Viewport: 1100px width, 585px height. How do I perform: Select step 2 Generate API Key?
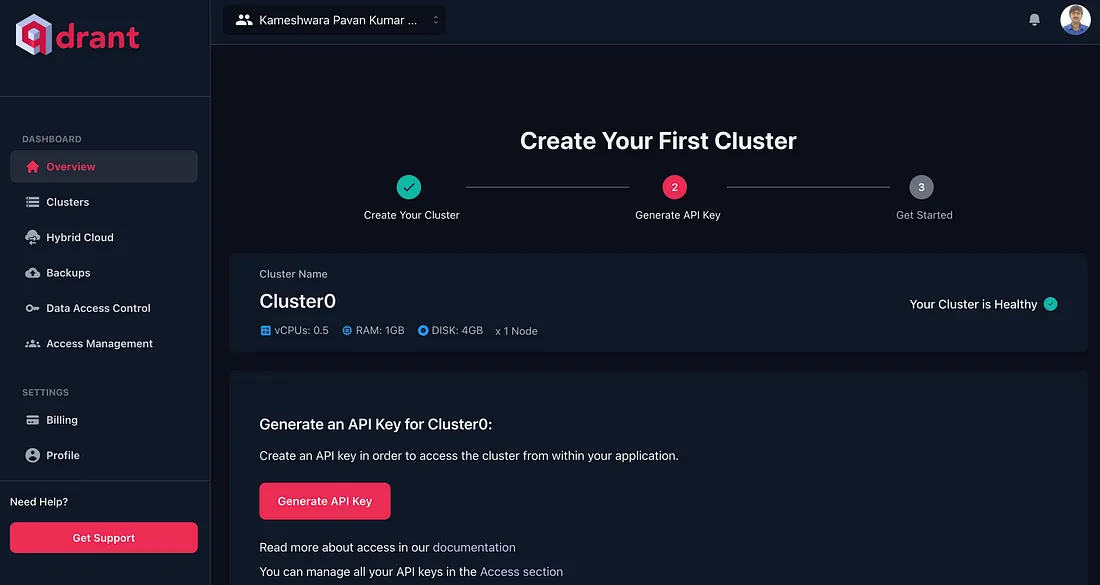pyautogui.click(x=675, y=187)
